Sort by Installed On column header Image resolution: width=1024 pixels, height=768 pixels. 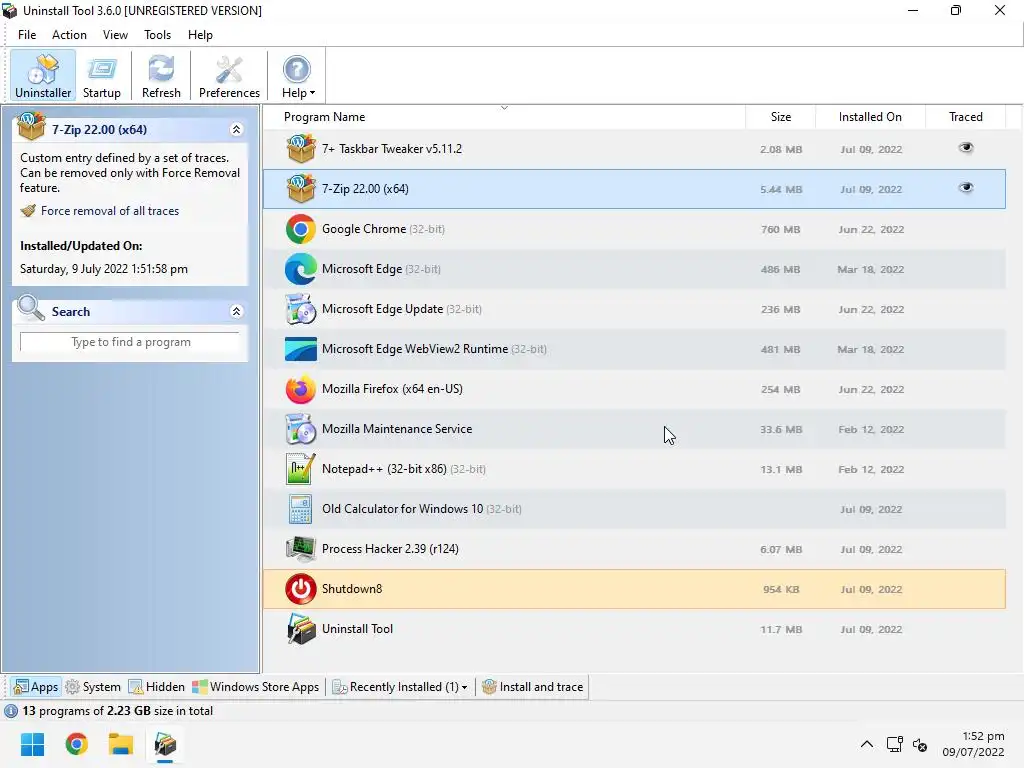tap(870, 117)
